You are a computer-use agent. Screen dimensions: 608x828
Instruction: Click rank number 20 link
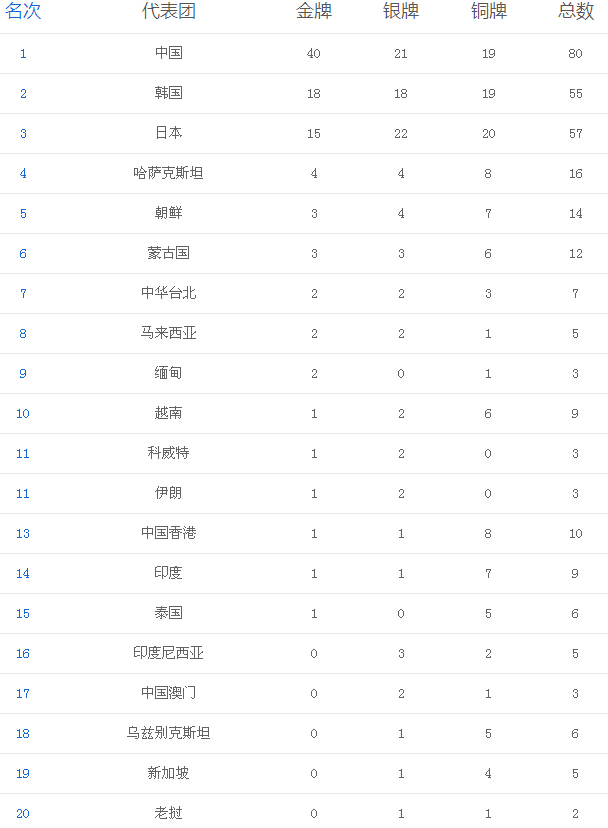(23, 813)
